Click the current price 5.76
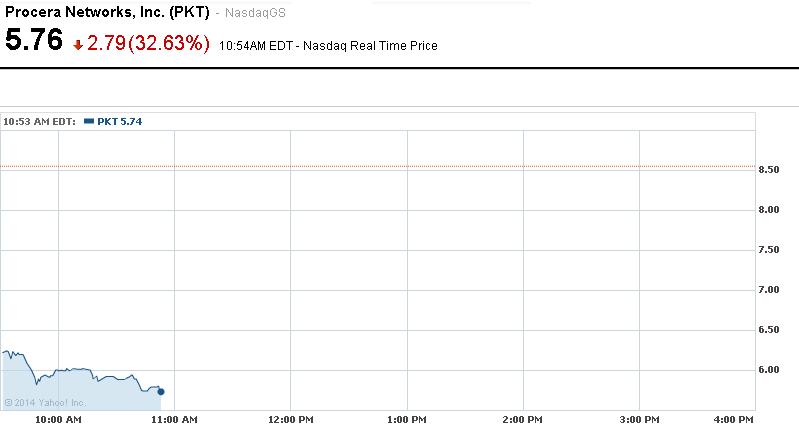The image size is (799, 428). (x=34, y=41)
